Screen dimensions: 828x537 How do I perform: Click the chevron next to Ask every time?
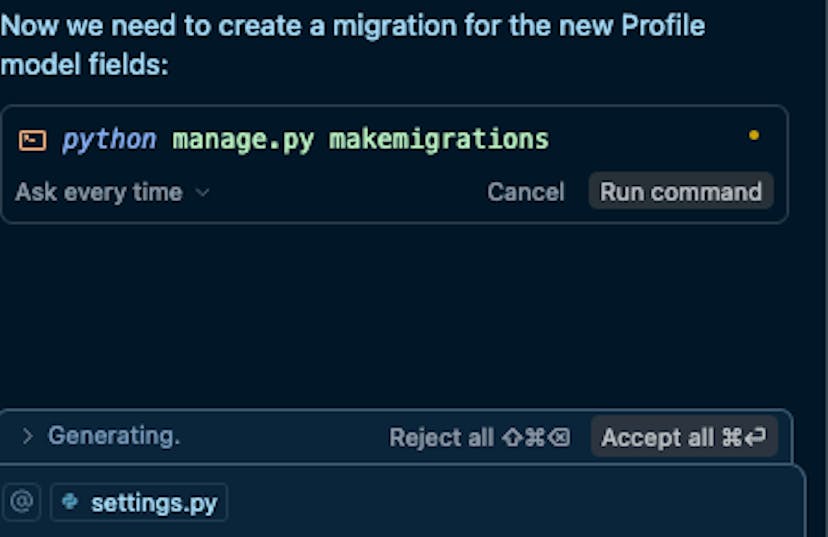[x=202, y=192]
